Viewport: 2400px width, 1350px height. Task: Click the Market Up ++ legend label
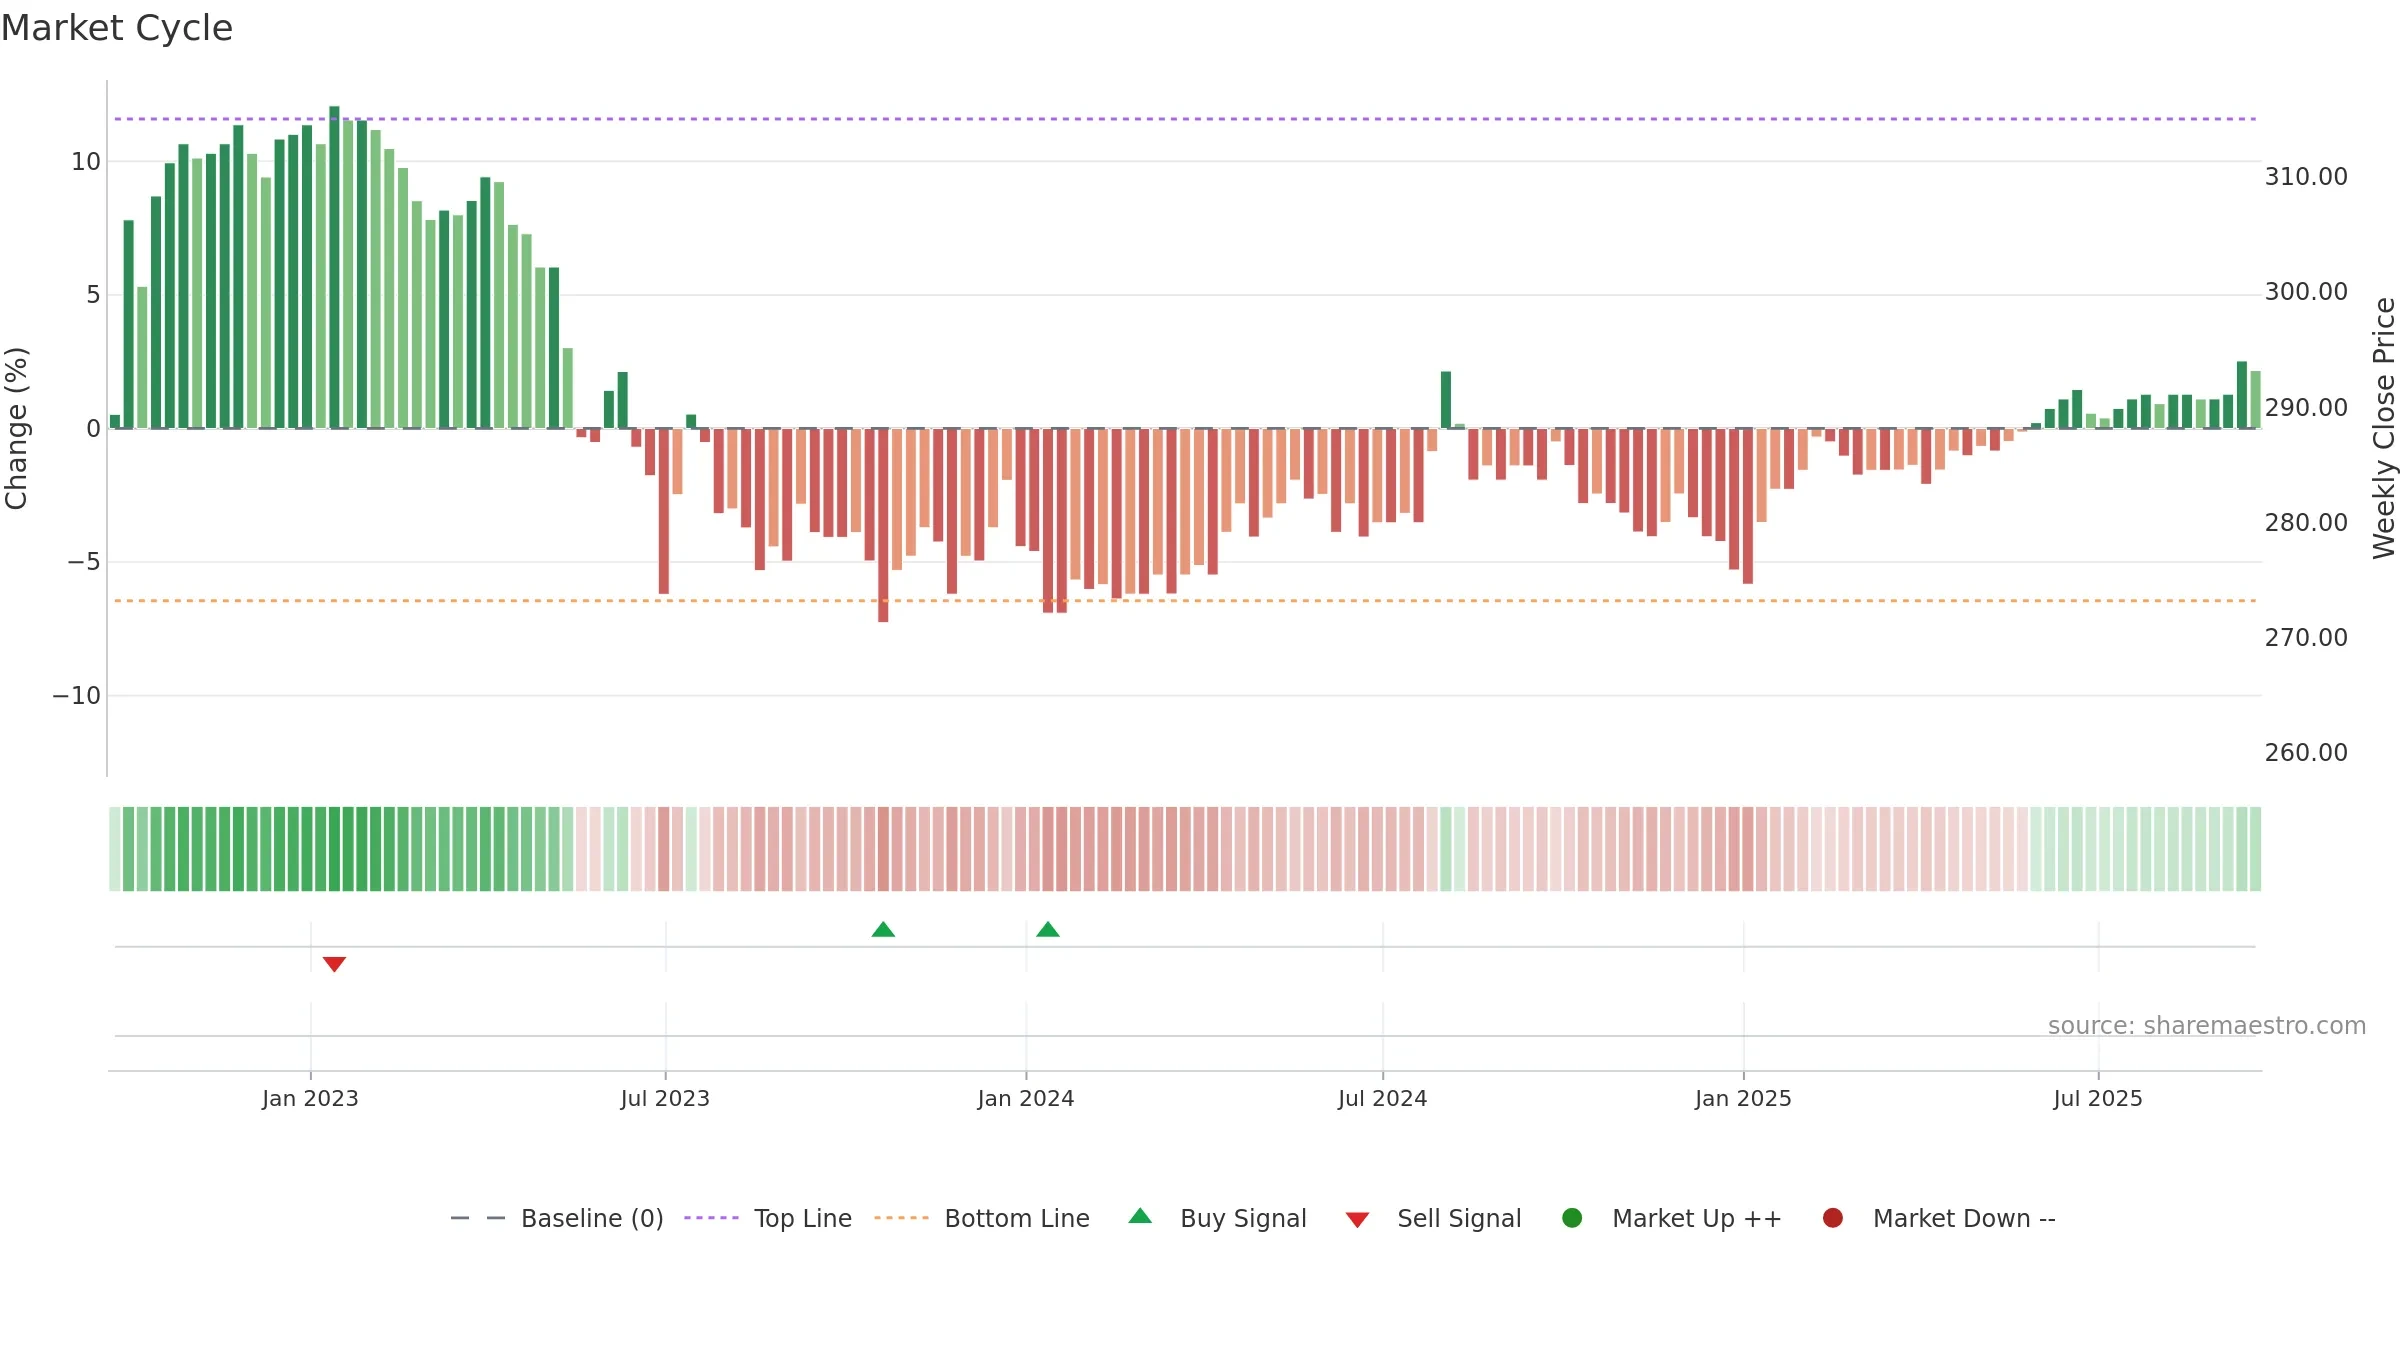1697,1218
